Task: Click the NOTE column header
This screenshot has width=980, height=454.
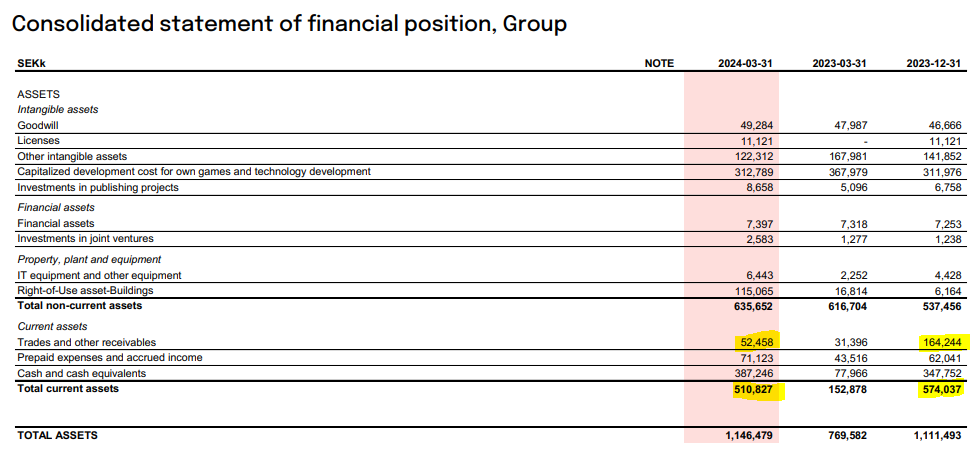Action: coord(659,63)
